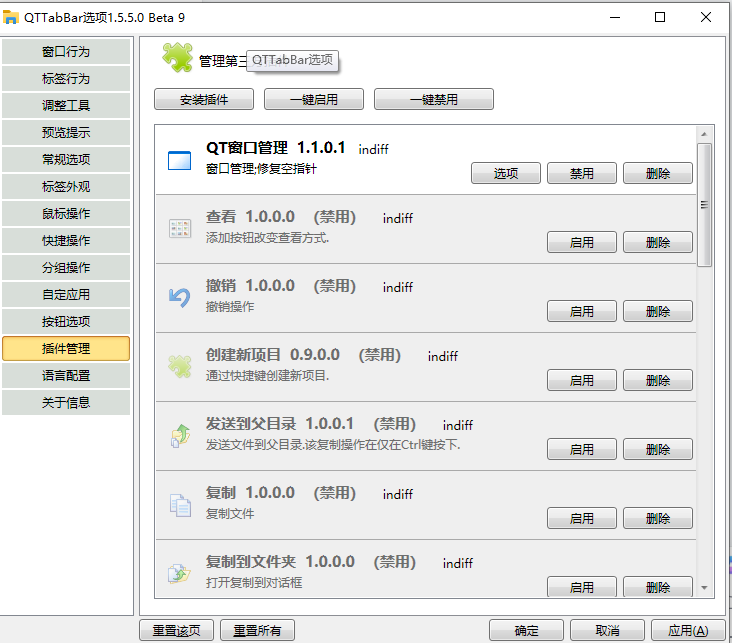Disable the QT窗口管理 plugin with 禁用
The height and width of the screenshot is (643, 732).
point(582,173)
